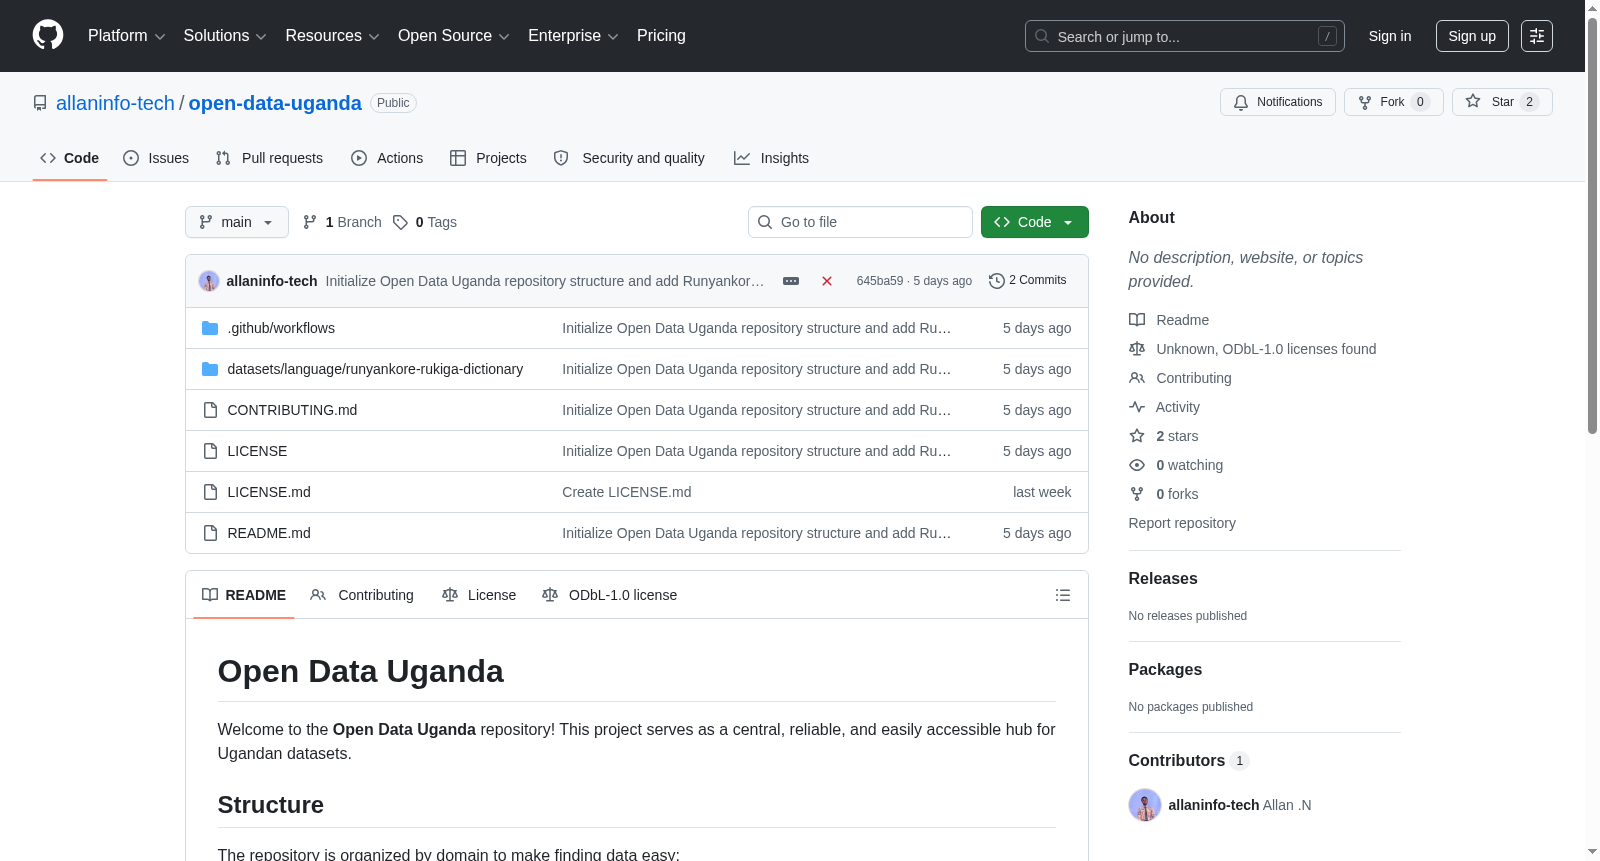The width and height of the screenshot is (1600, 861).
Task: Open the README.md file name
Action: 269,533
